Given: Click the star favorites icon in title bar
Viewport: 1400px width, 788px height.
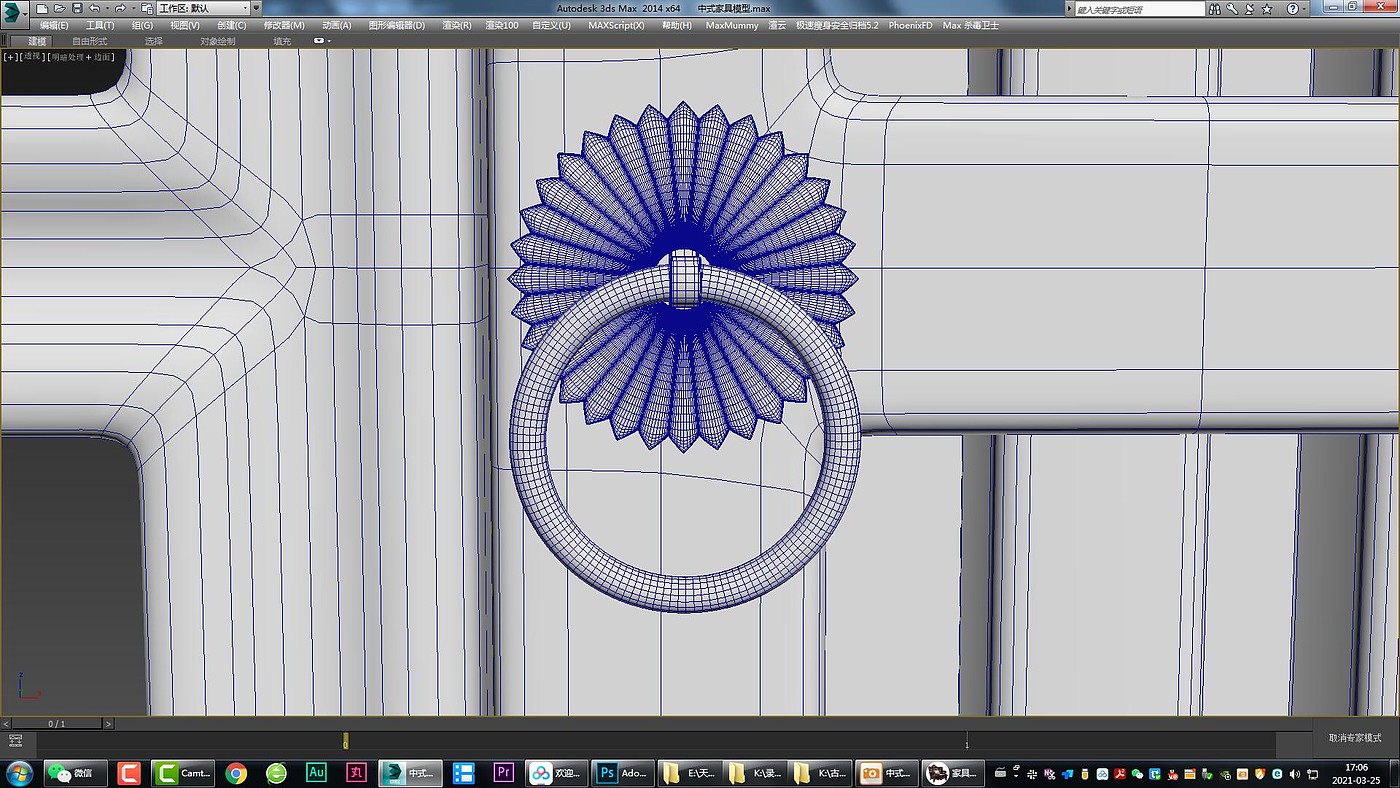Looking at the screenshot, I should pyautogui.click(x=1266, y=9).
